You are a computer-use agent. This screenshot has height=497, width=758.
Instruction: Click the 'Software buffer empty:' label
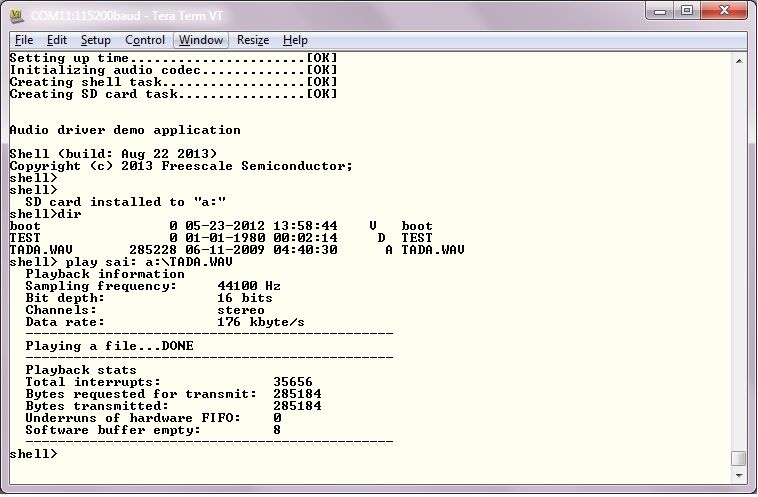click(x=113, y=430)
